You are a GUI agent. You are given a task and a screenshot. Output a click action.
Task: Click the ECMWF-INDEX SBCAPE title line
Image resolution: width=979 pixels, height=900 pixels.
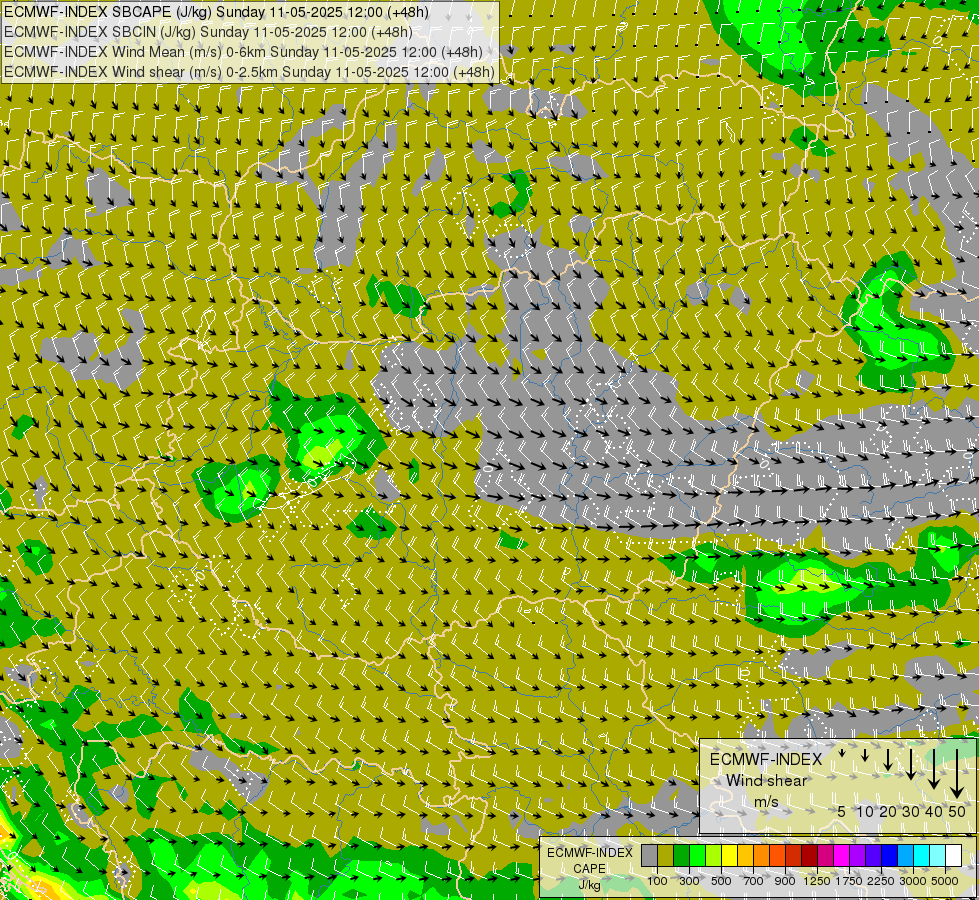[219, 12]
